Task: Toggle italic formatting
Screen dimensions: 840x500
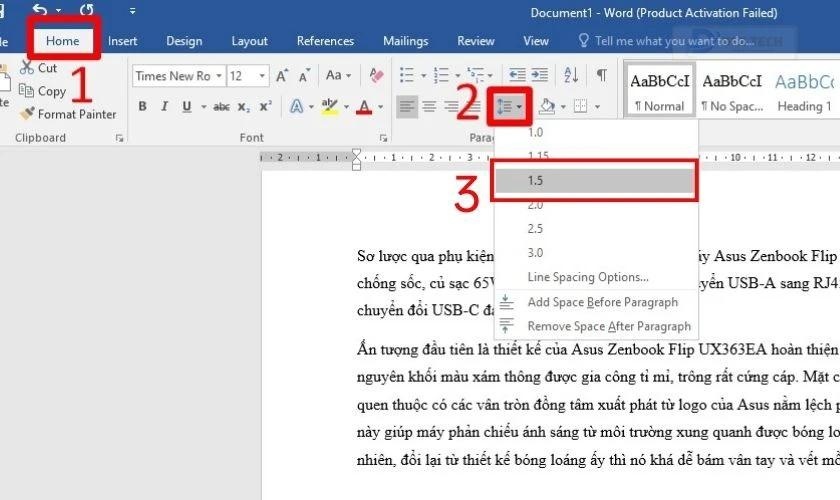Action: (164, 106)
